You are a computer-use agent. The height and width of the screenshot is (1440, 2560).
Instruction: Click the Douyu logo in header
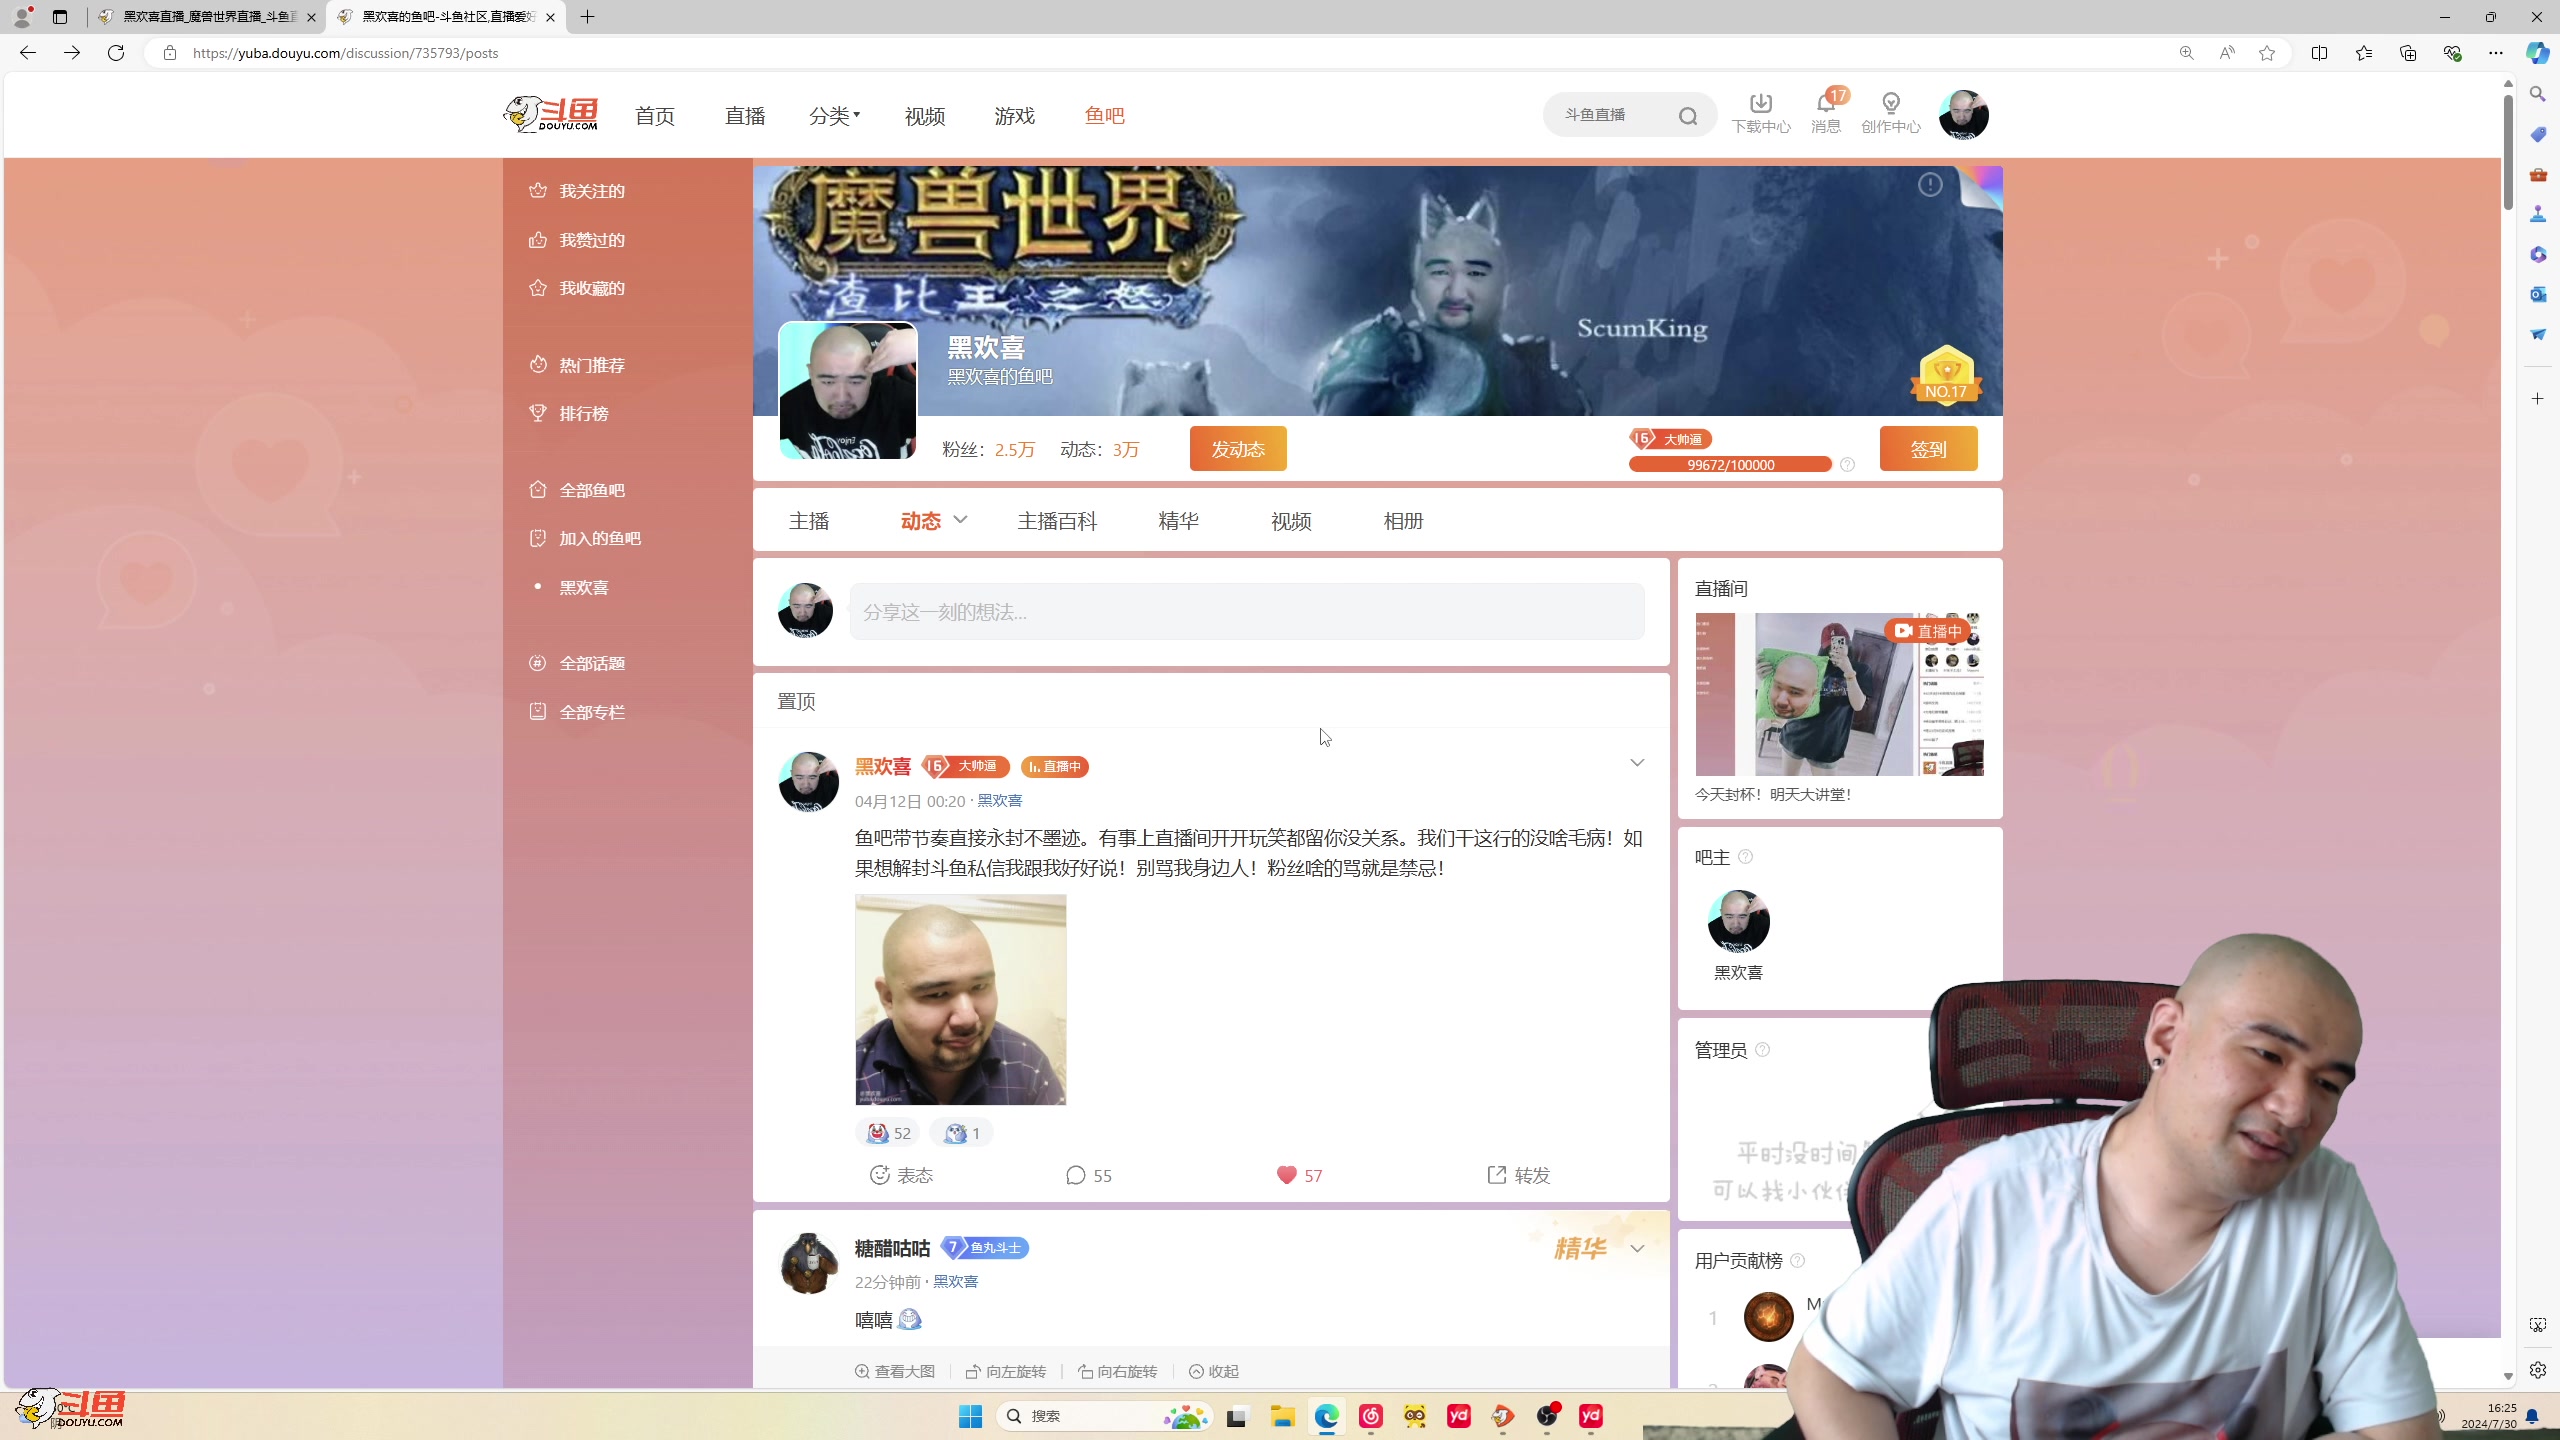551,115
